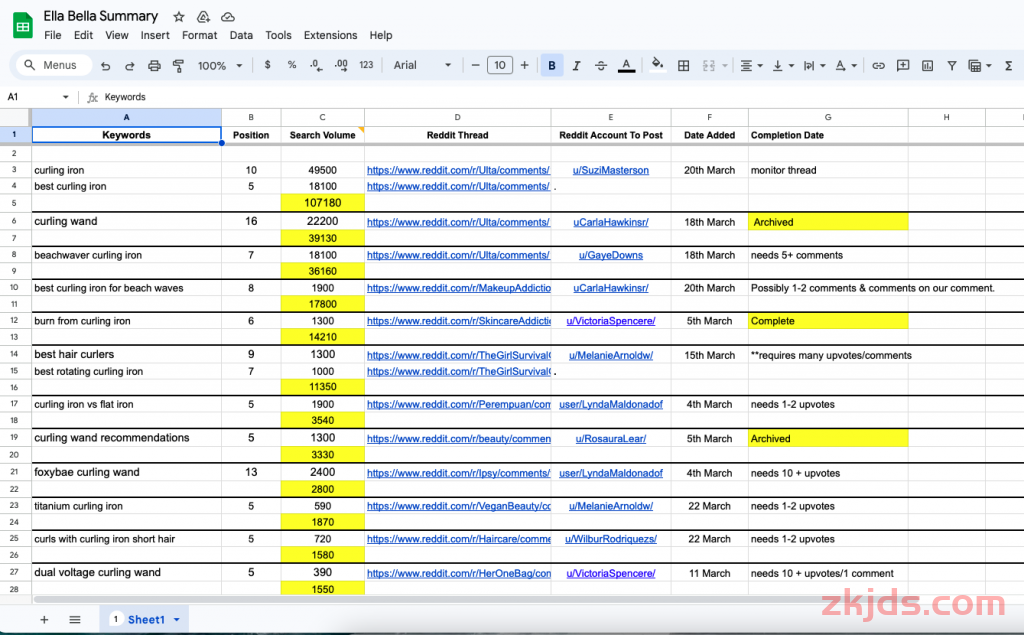The width and height of the screenshot is (1024, 635).
Task: Click the Functions sigma icon
Action: (1008, 65)
